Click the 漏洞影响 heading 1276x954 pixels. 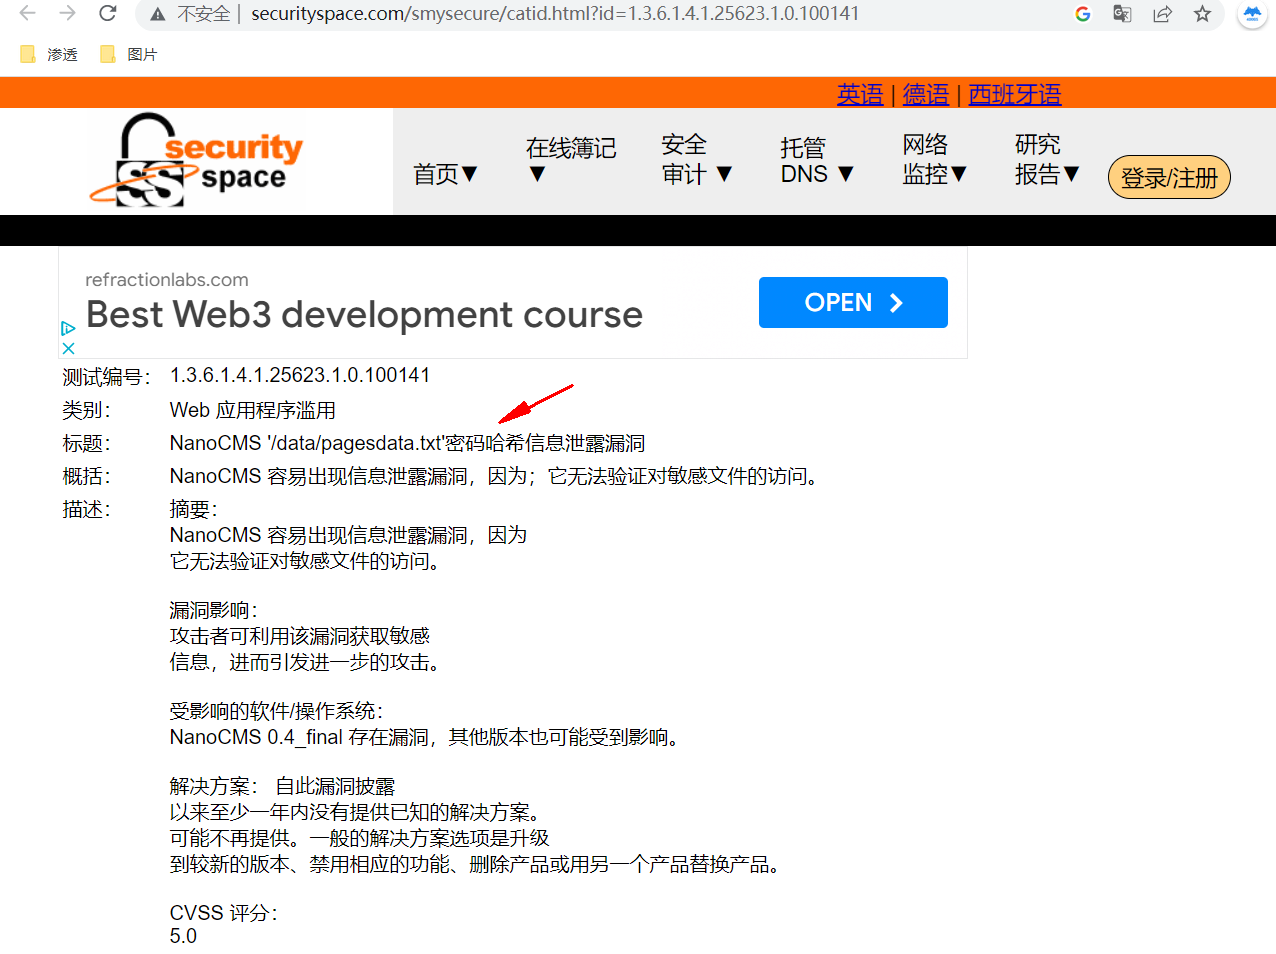(x=213, y=610)
